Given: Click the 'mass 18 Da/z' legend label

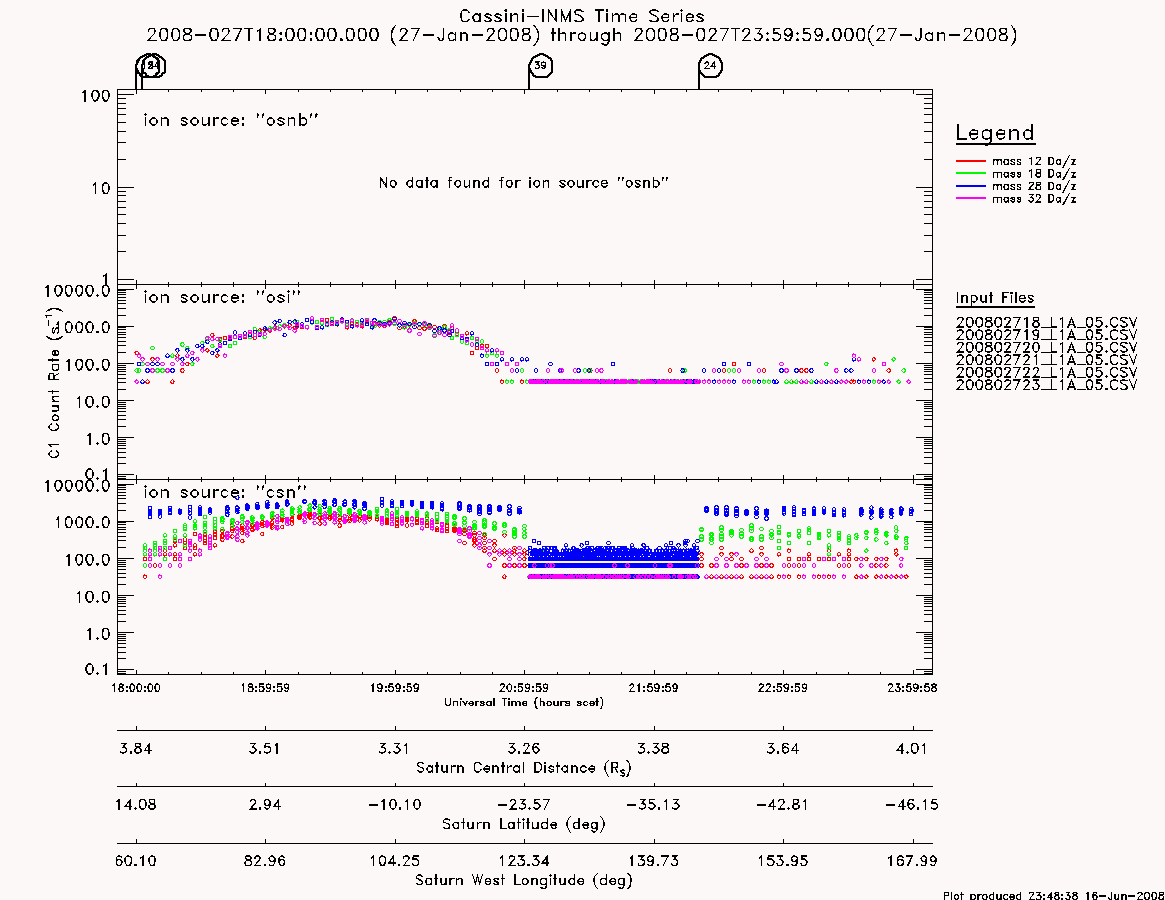Looking at the screenshot, I should pos(1034,174).
